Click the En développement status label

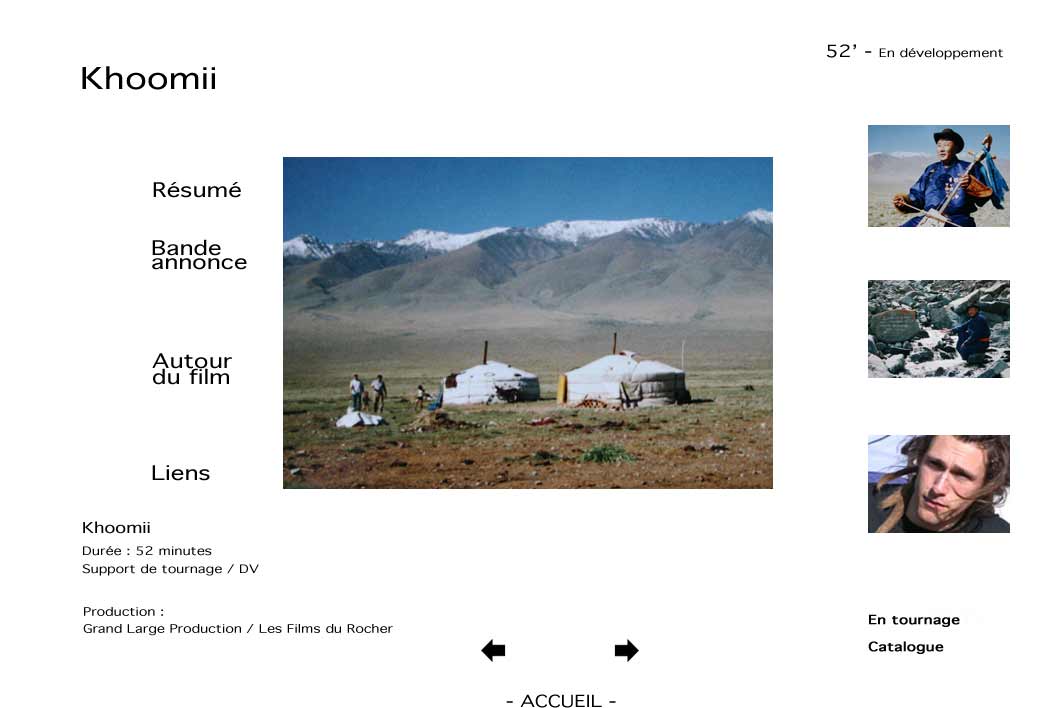(x=940, y=53)
